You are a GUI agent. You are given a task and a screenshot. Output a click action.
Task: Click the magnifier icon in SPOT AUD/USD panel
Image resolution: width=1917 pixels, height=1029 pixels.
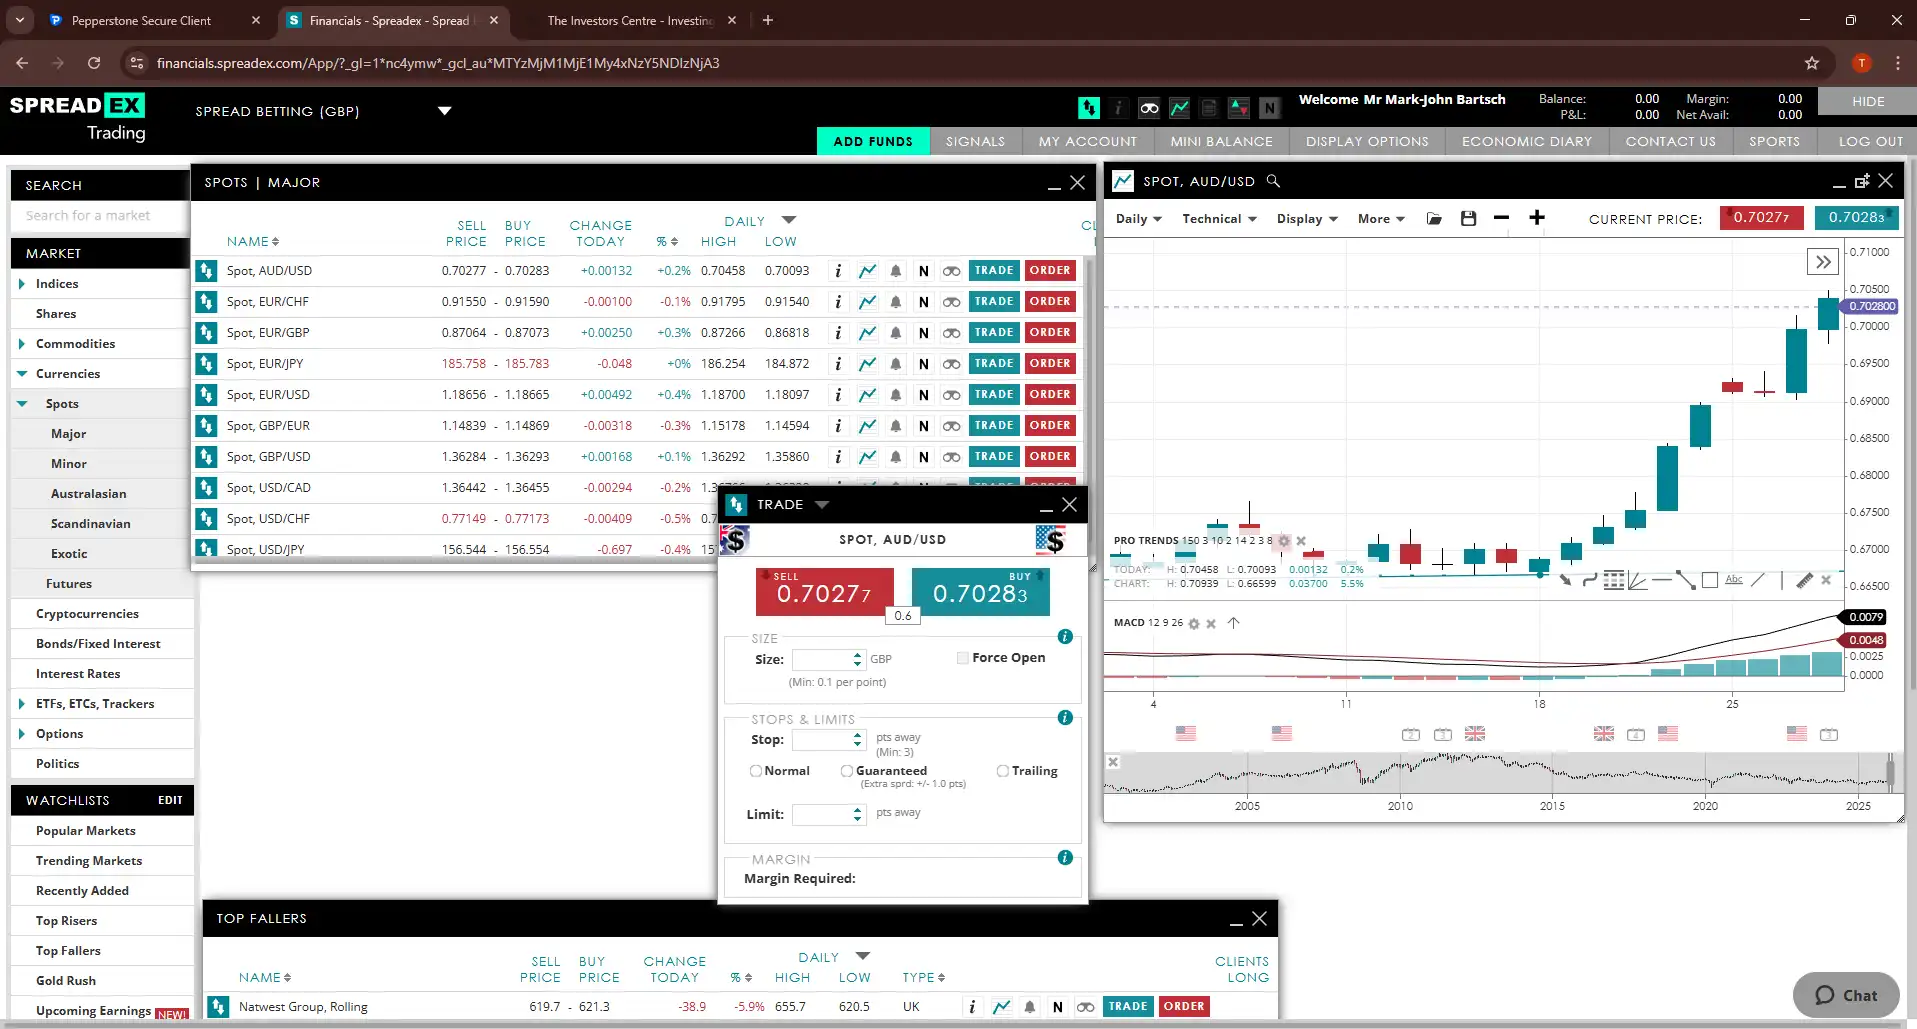coord(1274,181)
